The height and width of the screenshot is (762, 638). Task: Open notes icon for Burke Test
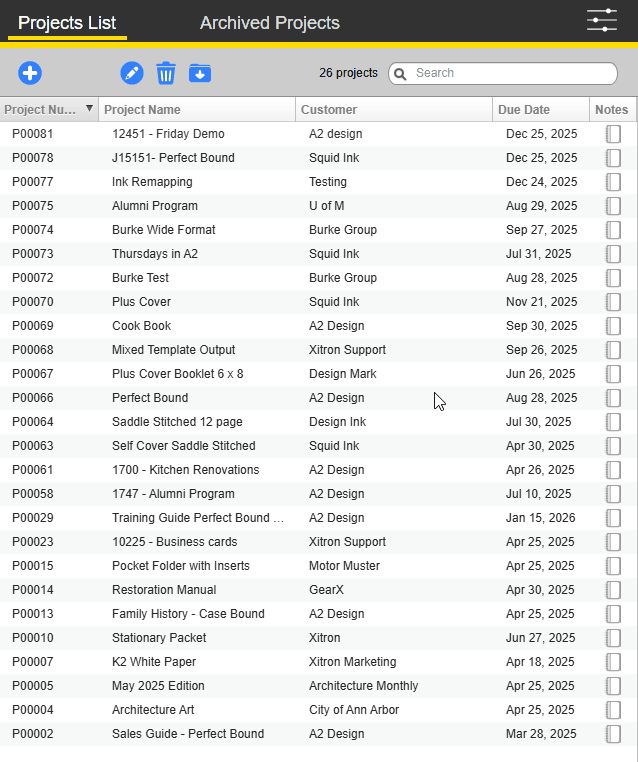coord(613,278)
